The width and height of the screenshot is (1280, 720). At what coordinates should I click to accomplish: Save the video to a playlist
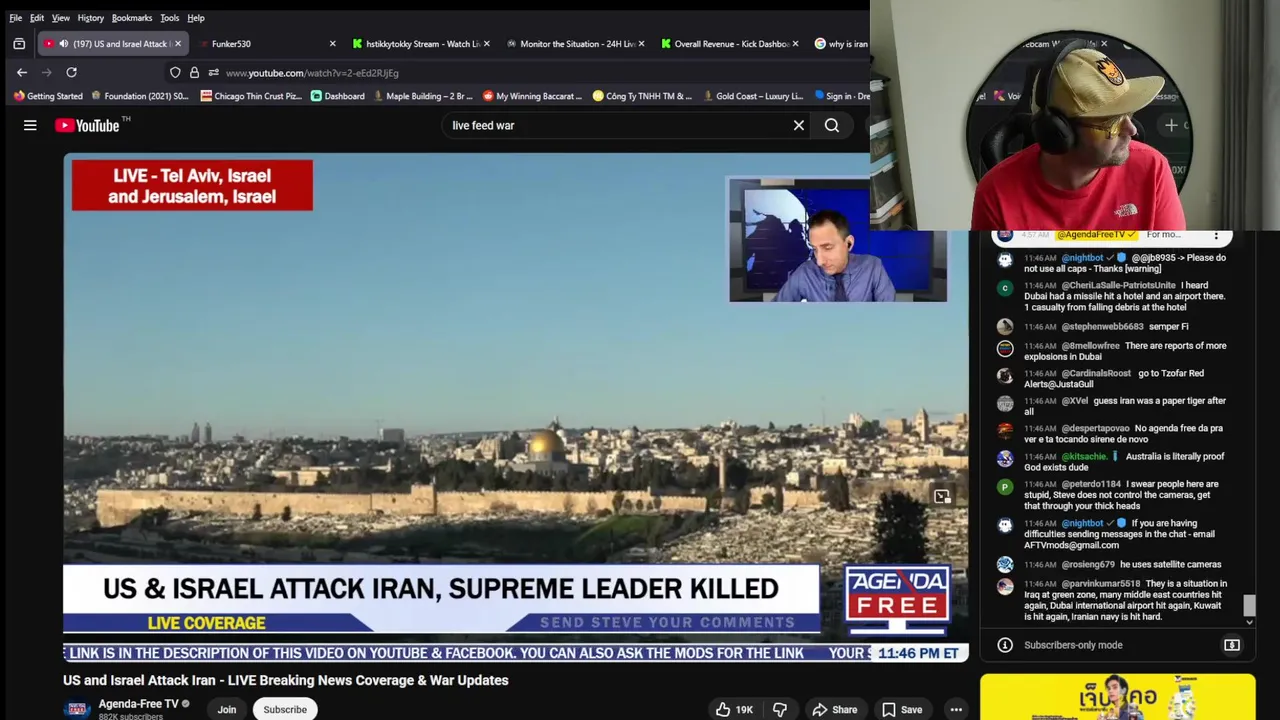click(901, 710)
